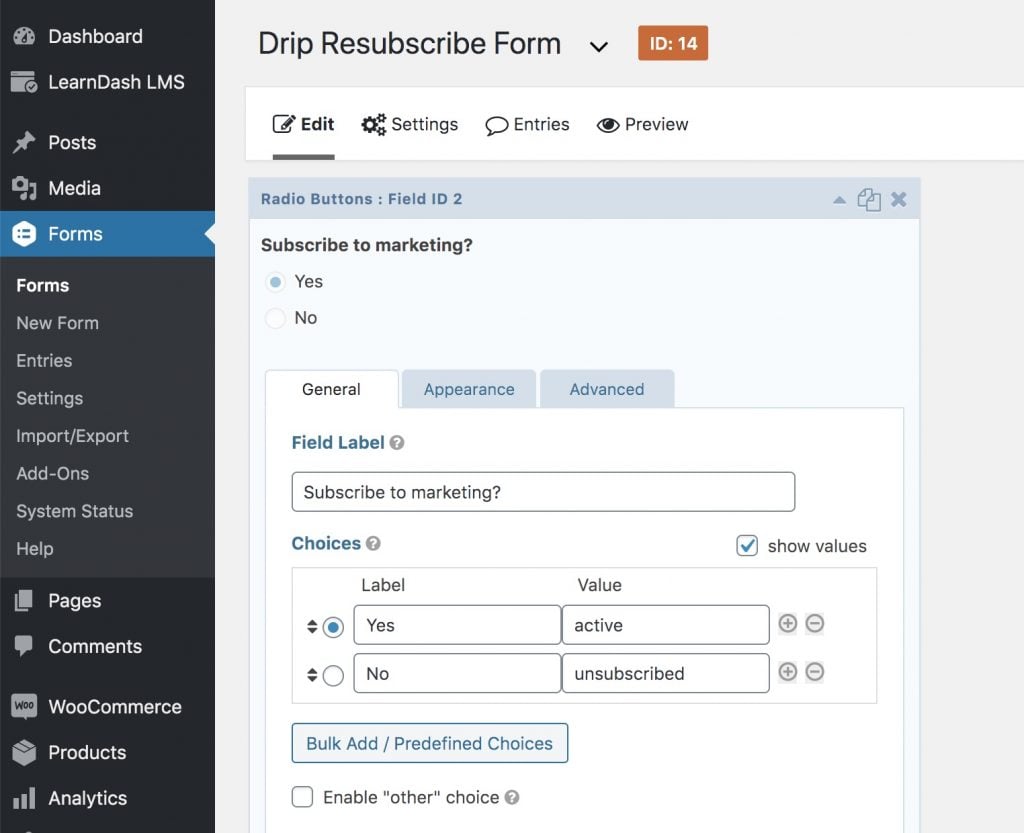Enable the "other" choice checkbox
Screen dimensions: 1024x833
pyautogui.click(x=302, y=797)
